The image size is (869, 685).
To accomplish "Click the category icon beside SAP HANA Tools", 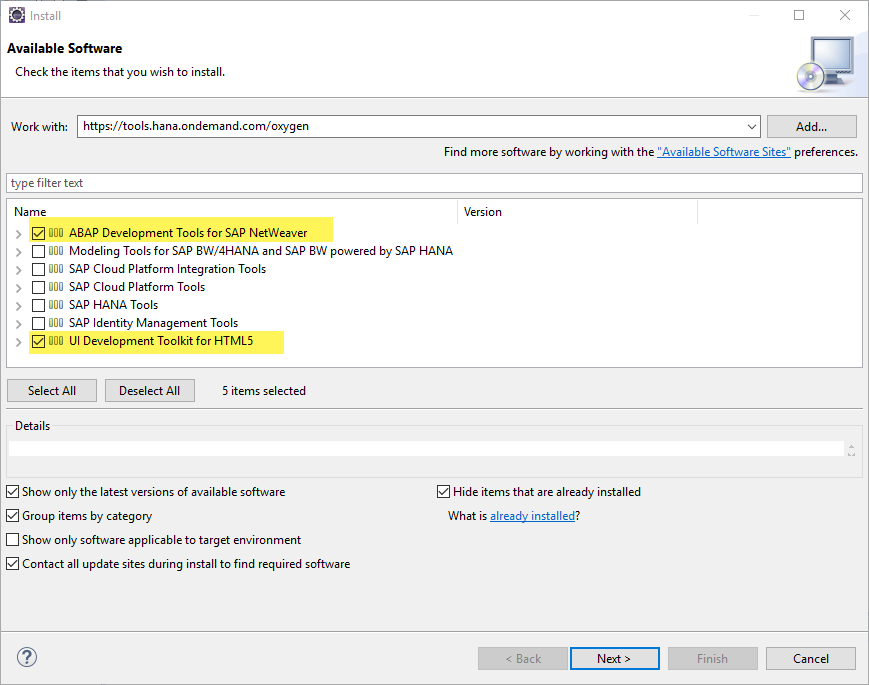I will 56,305.
